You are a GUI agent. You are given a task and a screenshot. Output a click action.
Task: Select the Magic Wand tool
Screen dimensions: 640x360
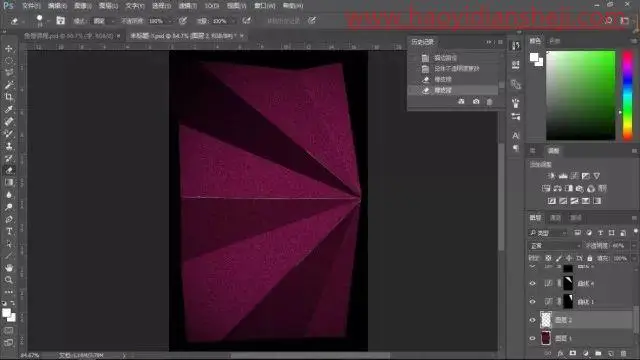(x=9, y=85)
